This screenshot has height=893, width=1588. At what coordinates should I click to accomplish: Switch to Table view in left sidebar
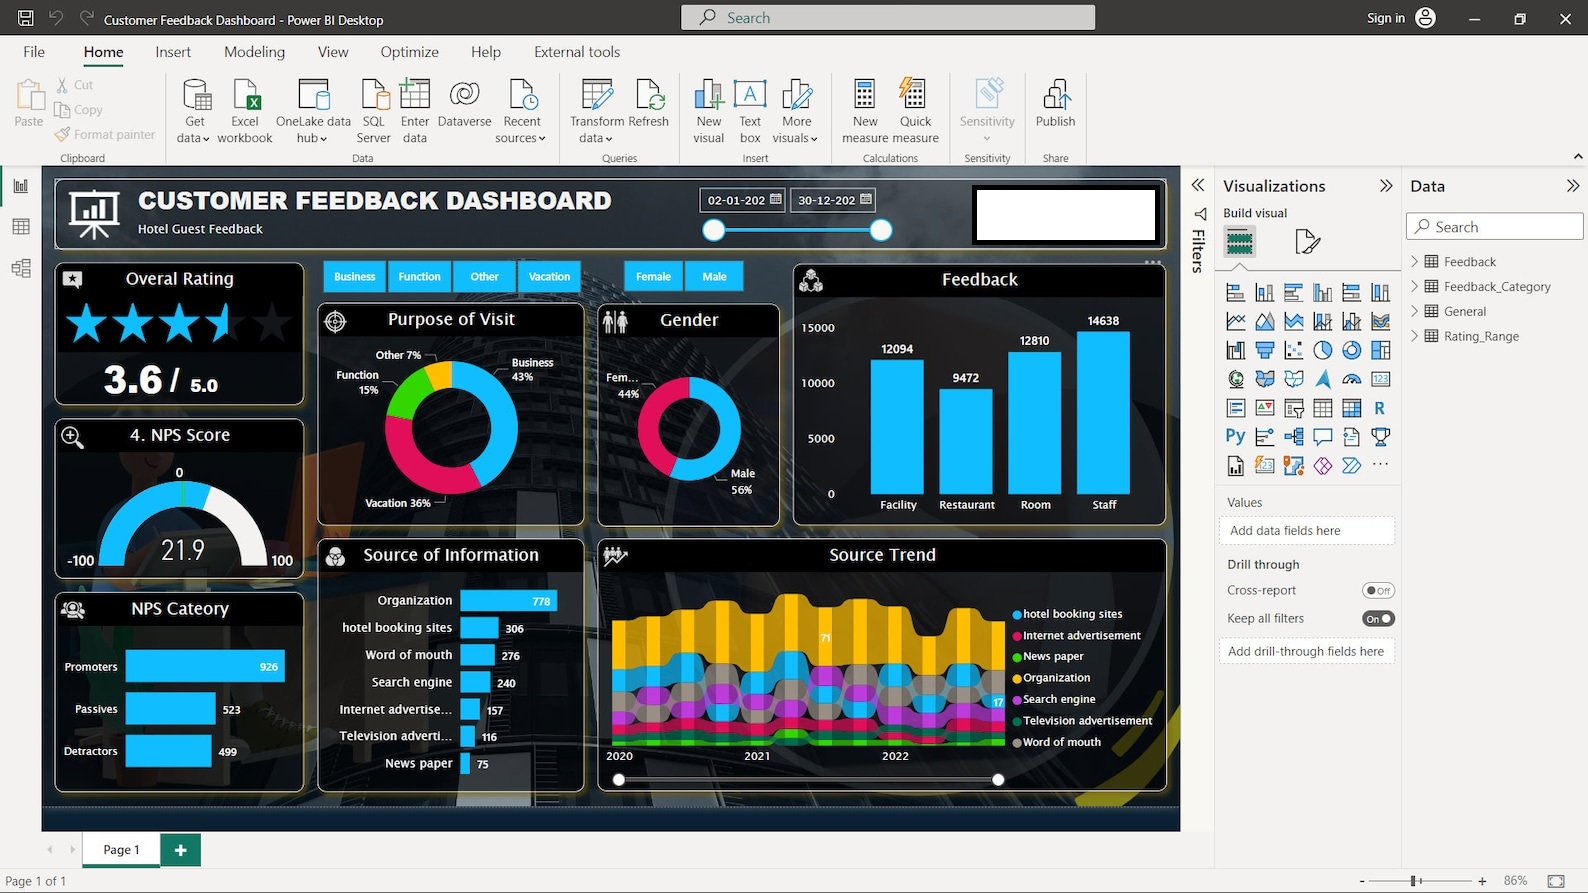pos(21,227)
